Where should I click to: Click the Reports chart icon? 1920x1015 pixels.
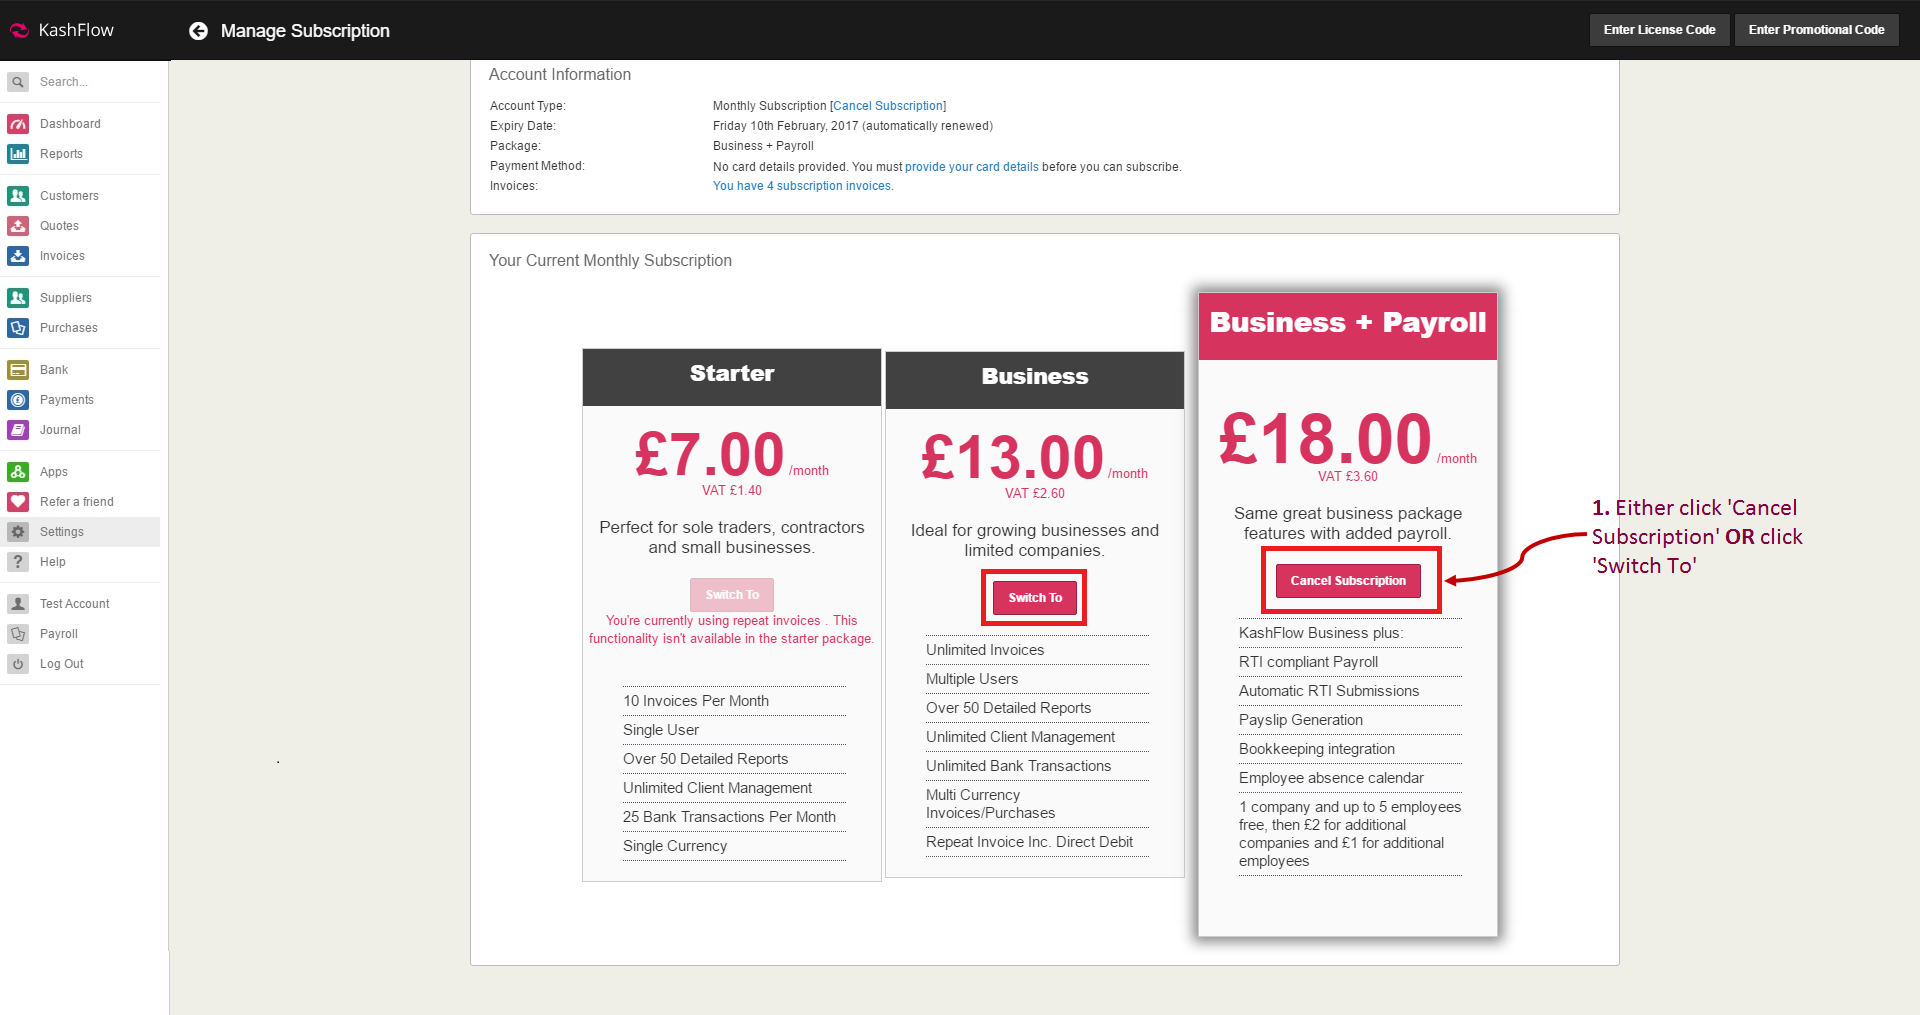18,154
